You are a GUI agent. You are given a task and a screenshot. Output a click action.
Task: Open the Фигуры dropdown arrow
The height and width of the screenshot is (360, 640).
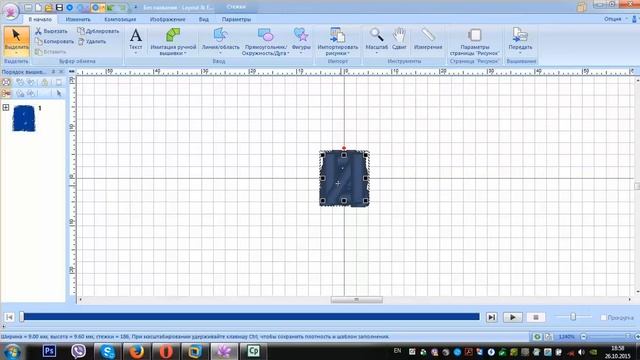(301, 53)
